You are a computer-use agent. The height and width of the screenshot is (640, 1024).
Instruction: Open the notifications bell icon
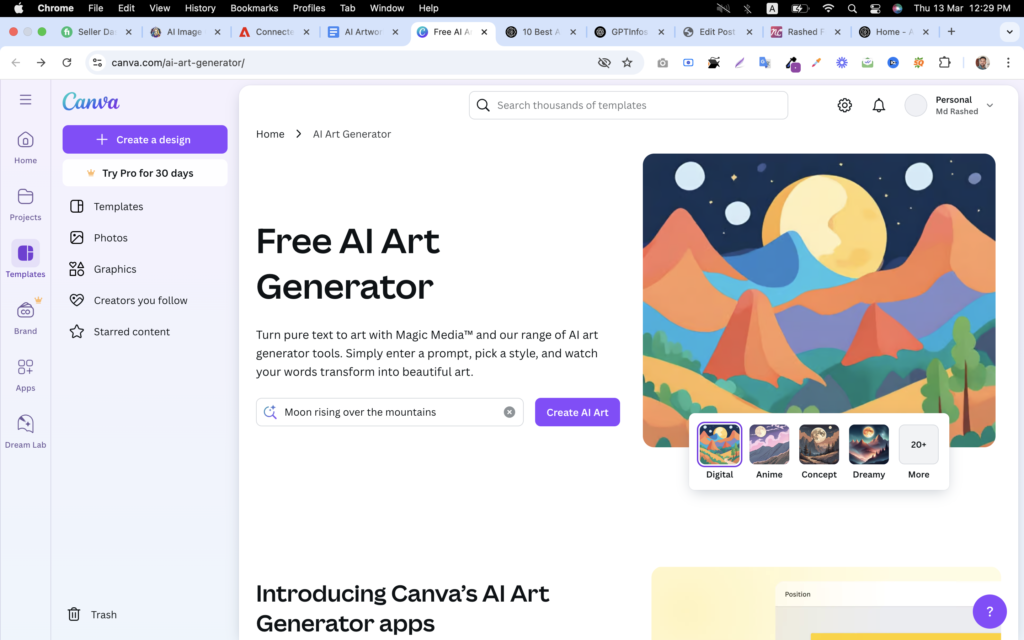pos(878,105)
